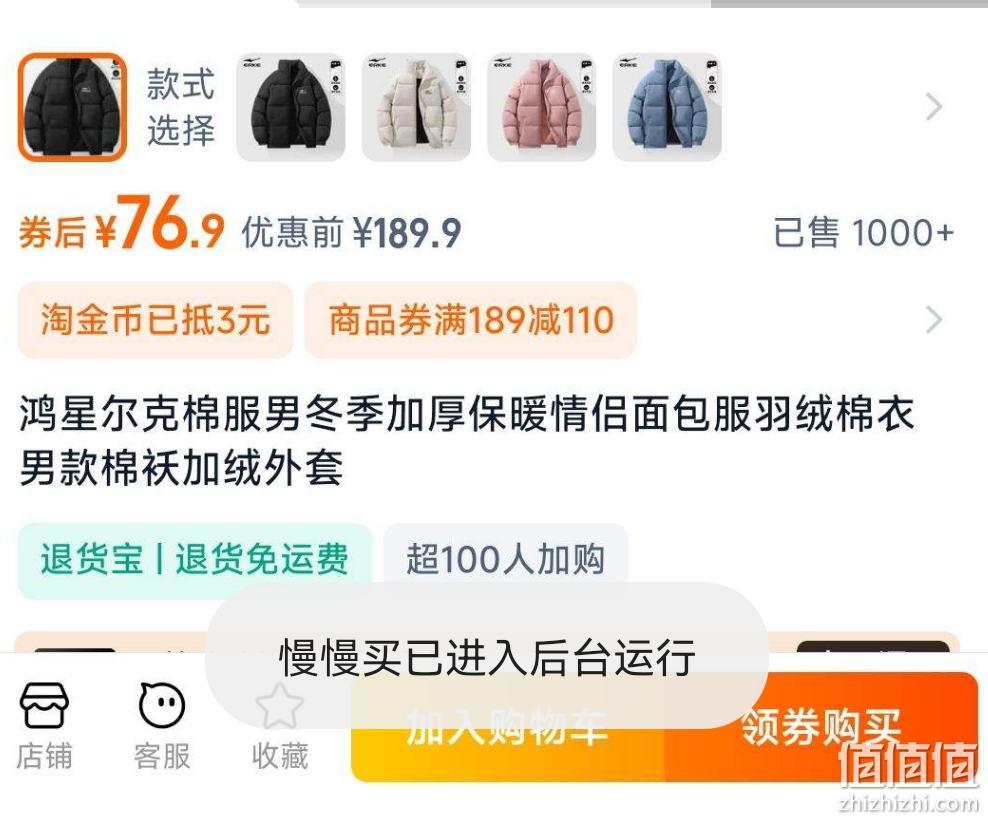Tap the 加入购物车 add to cart button

click(508, 726)
